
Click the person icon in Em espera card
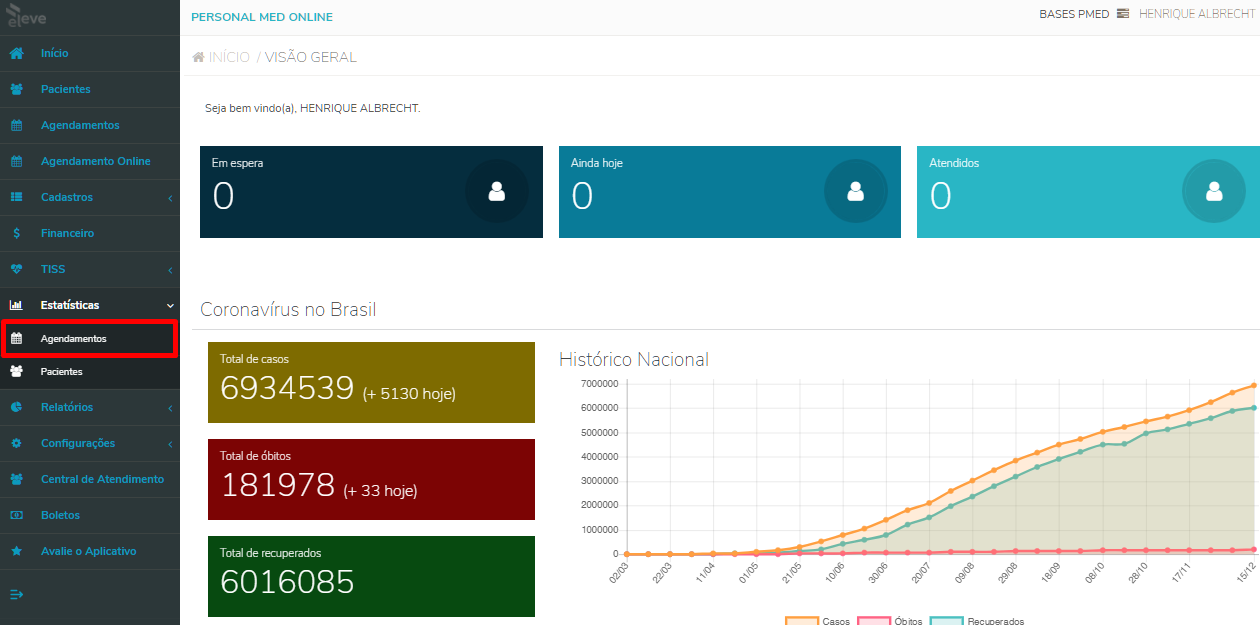coord(496,191)
